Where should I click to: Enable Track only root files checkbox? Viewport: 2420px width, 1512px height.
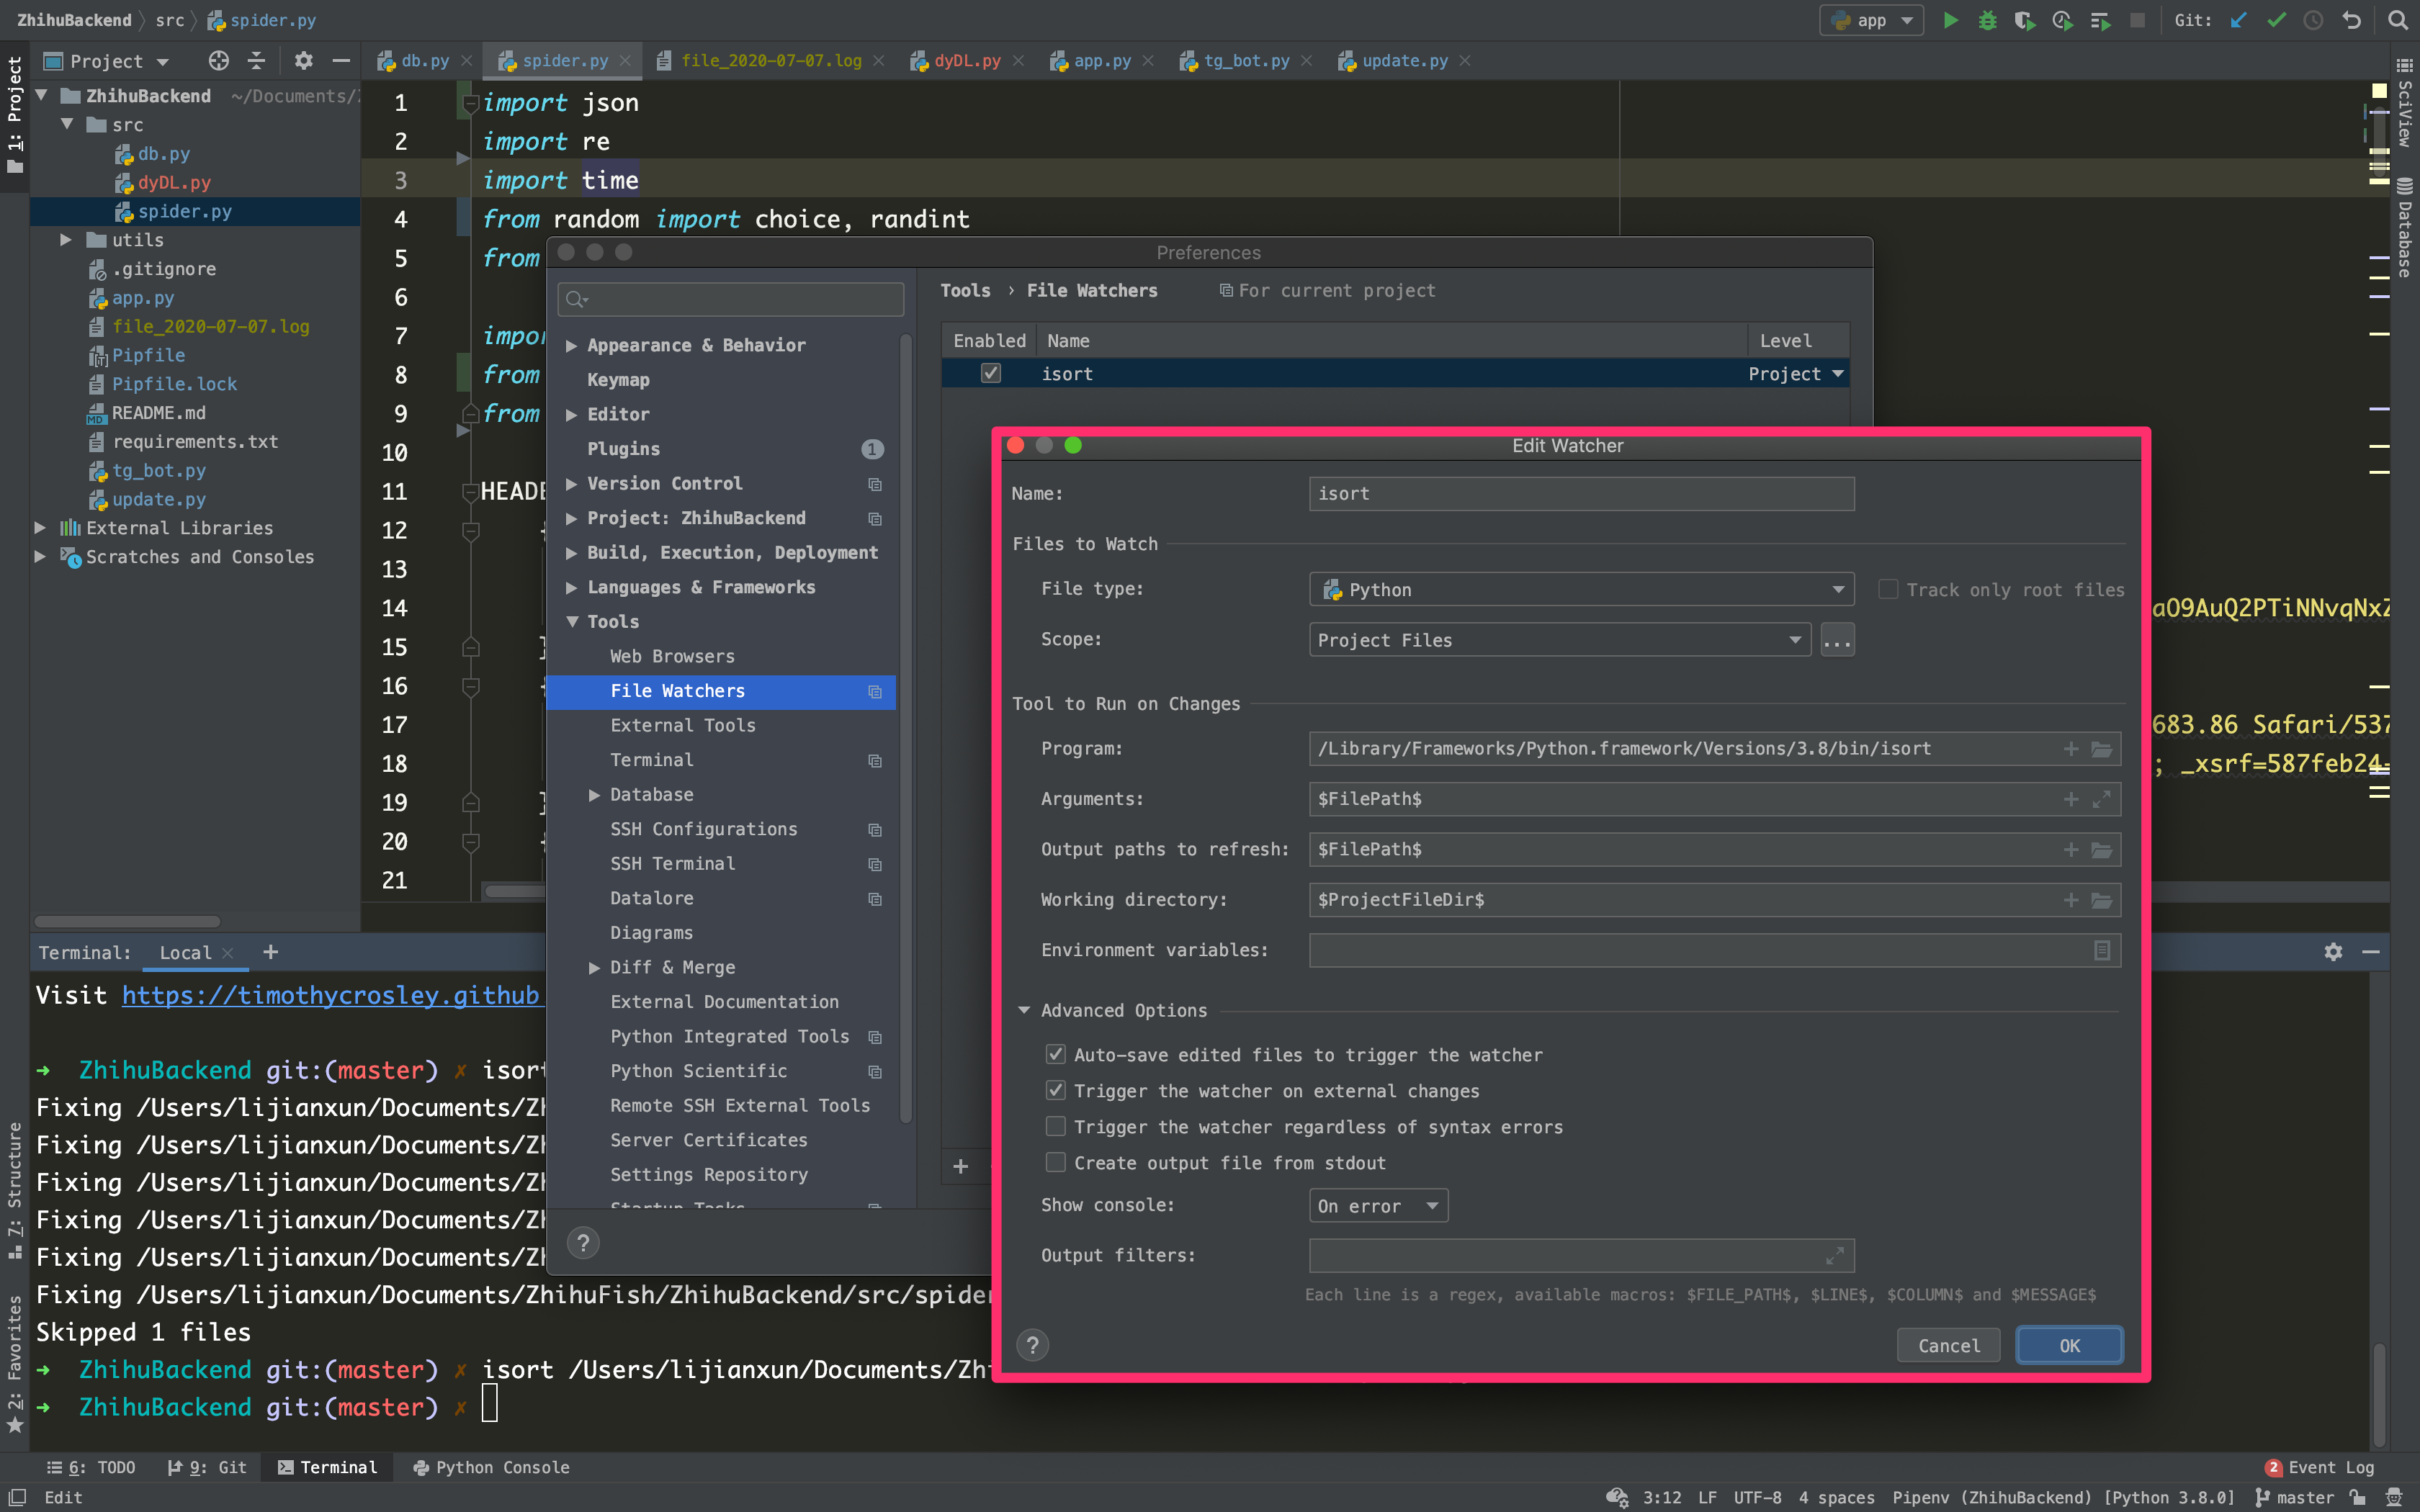click(x=1887, y=589)
